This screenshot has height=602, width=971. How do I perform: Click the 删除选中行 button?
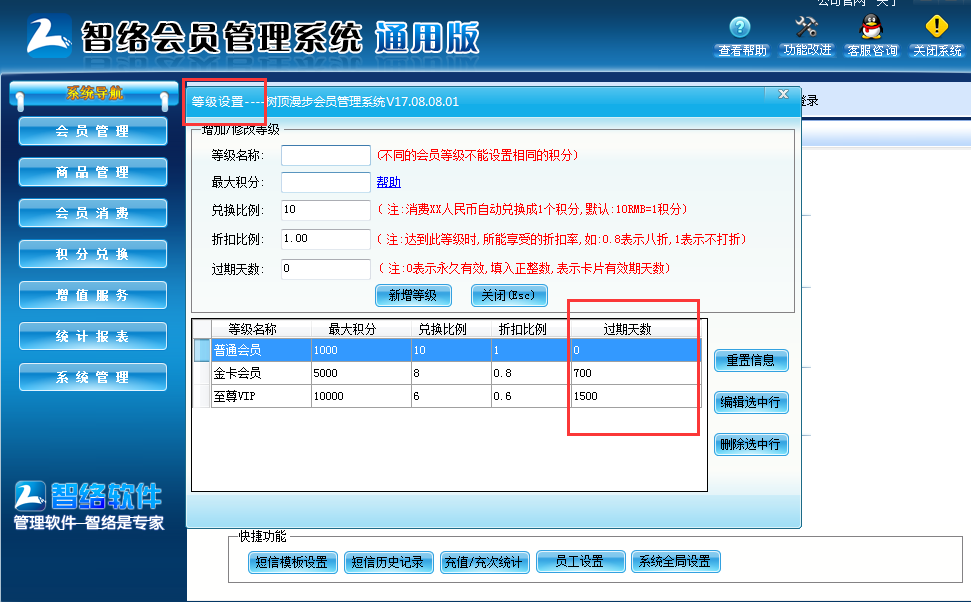751,445
